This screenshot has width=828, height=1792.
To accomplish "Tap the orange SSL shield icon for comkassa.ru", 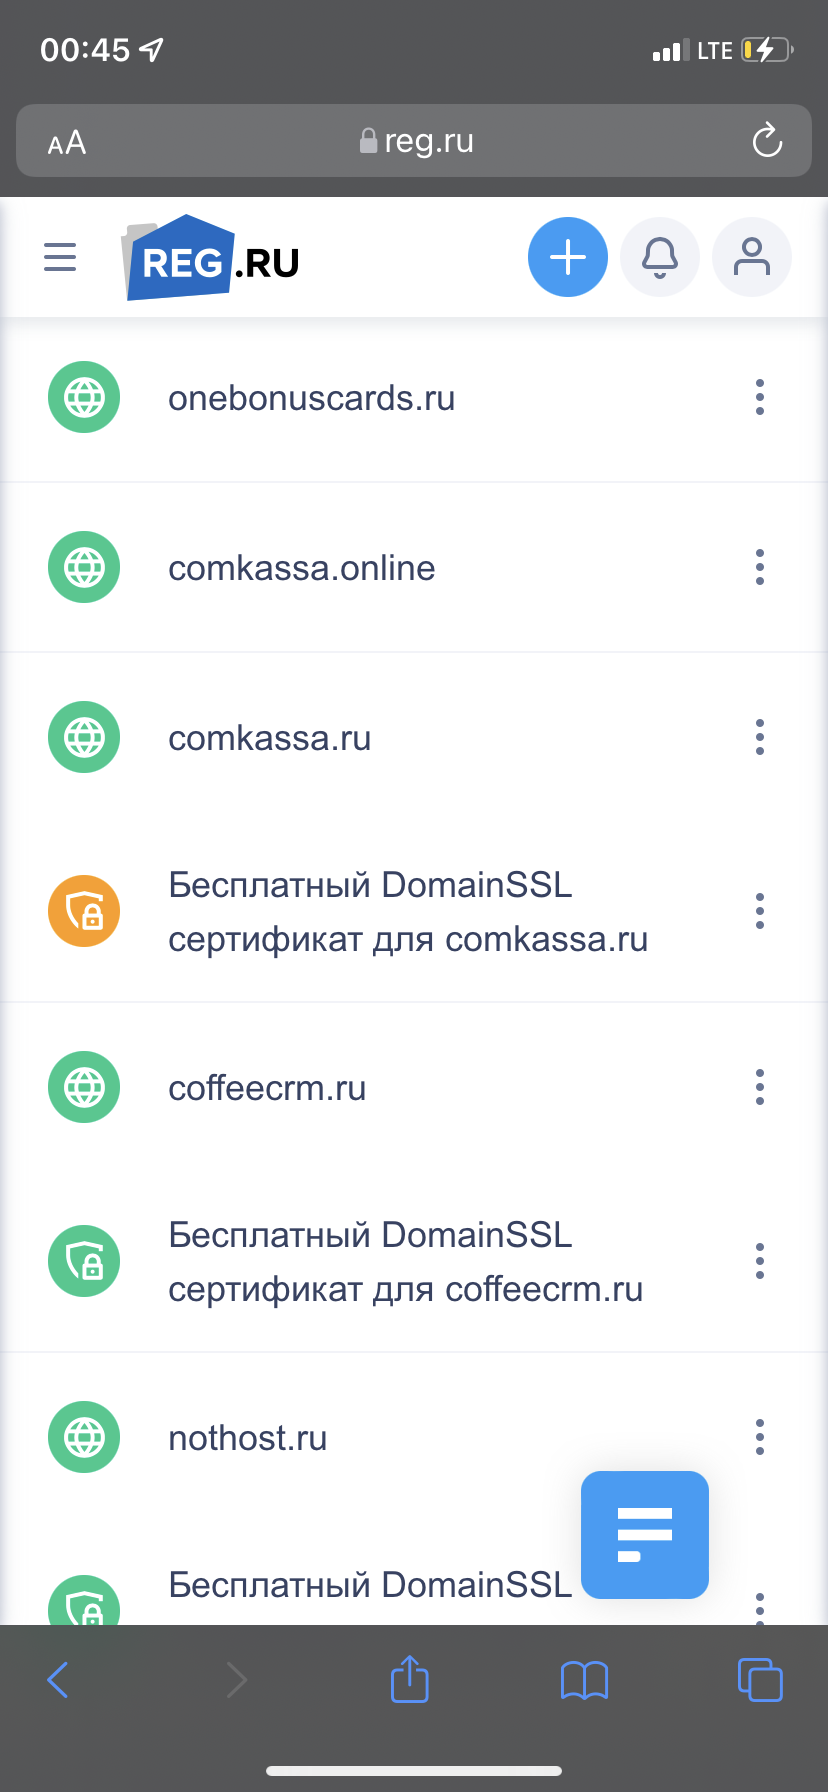I will click(x=84, y=912).
